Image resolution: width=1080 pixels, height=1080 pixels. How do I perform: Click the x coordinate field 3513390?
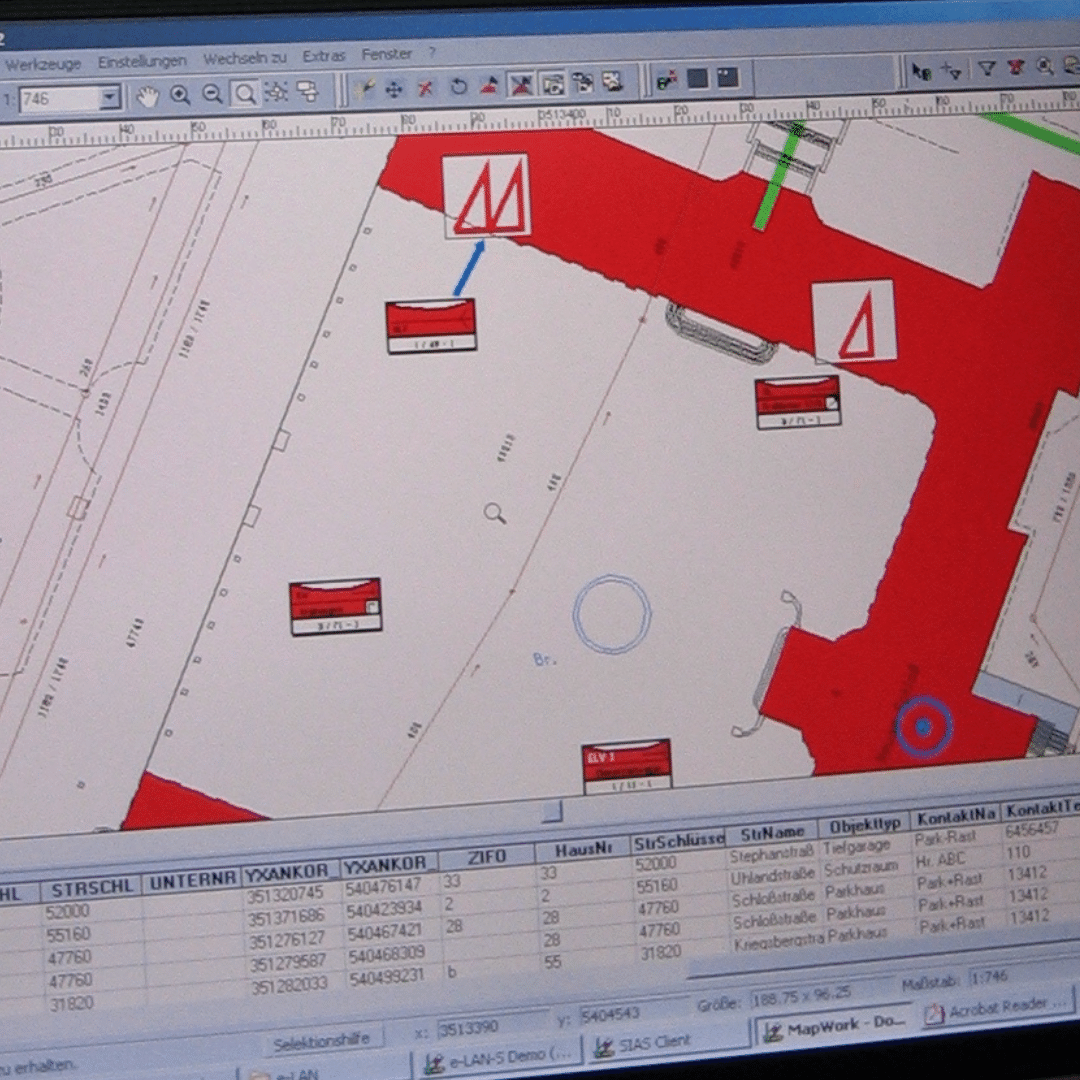point(492,1027)
